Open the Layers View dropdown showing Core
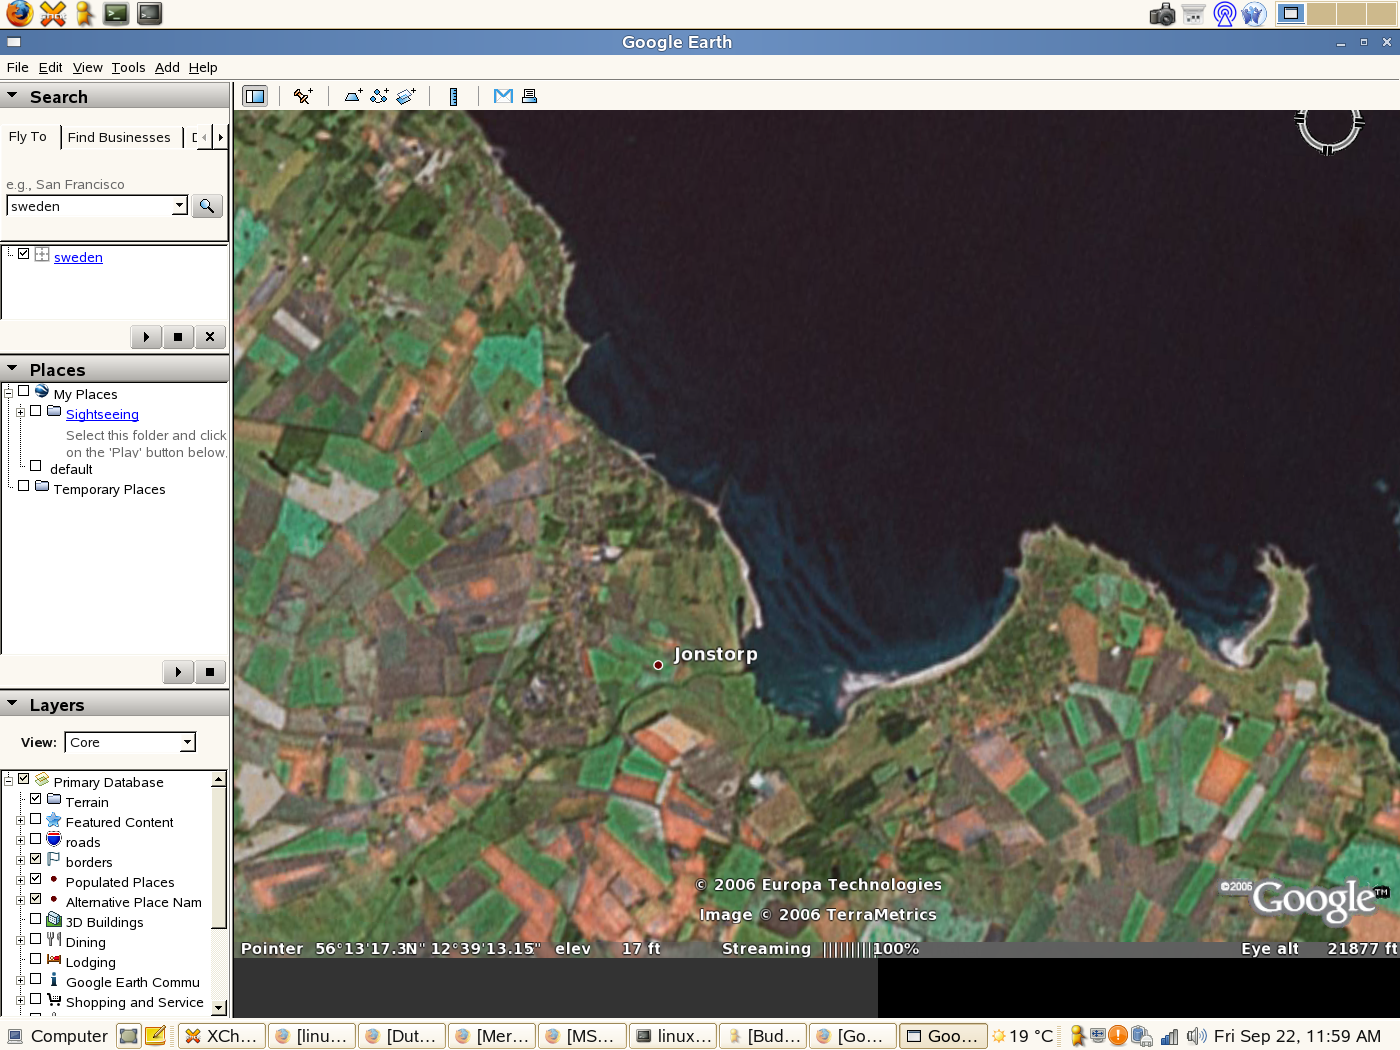This screenshot has height=1050, width=1400. pyautogui.click(x=131, y=742)
